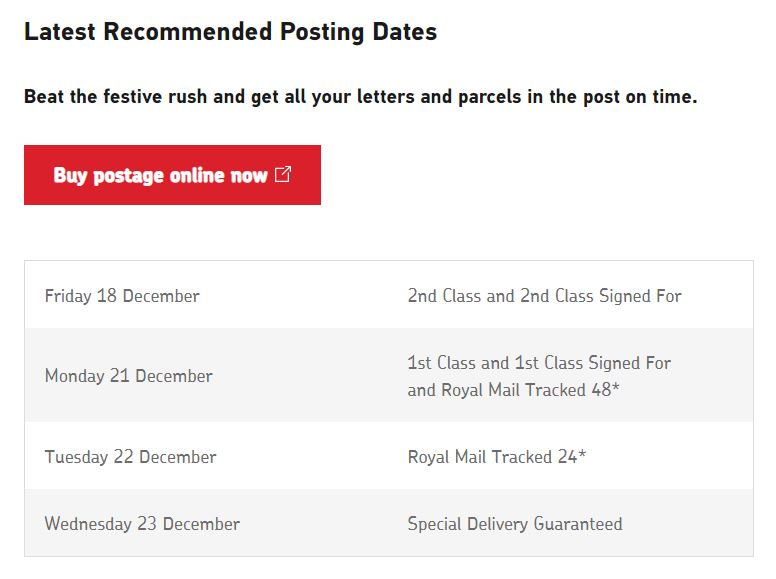Click the Buy postage online now button
The image size is (776, 579).
tap(172, 175)
